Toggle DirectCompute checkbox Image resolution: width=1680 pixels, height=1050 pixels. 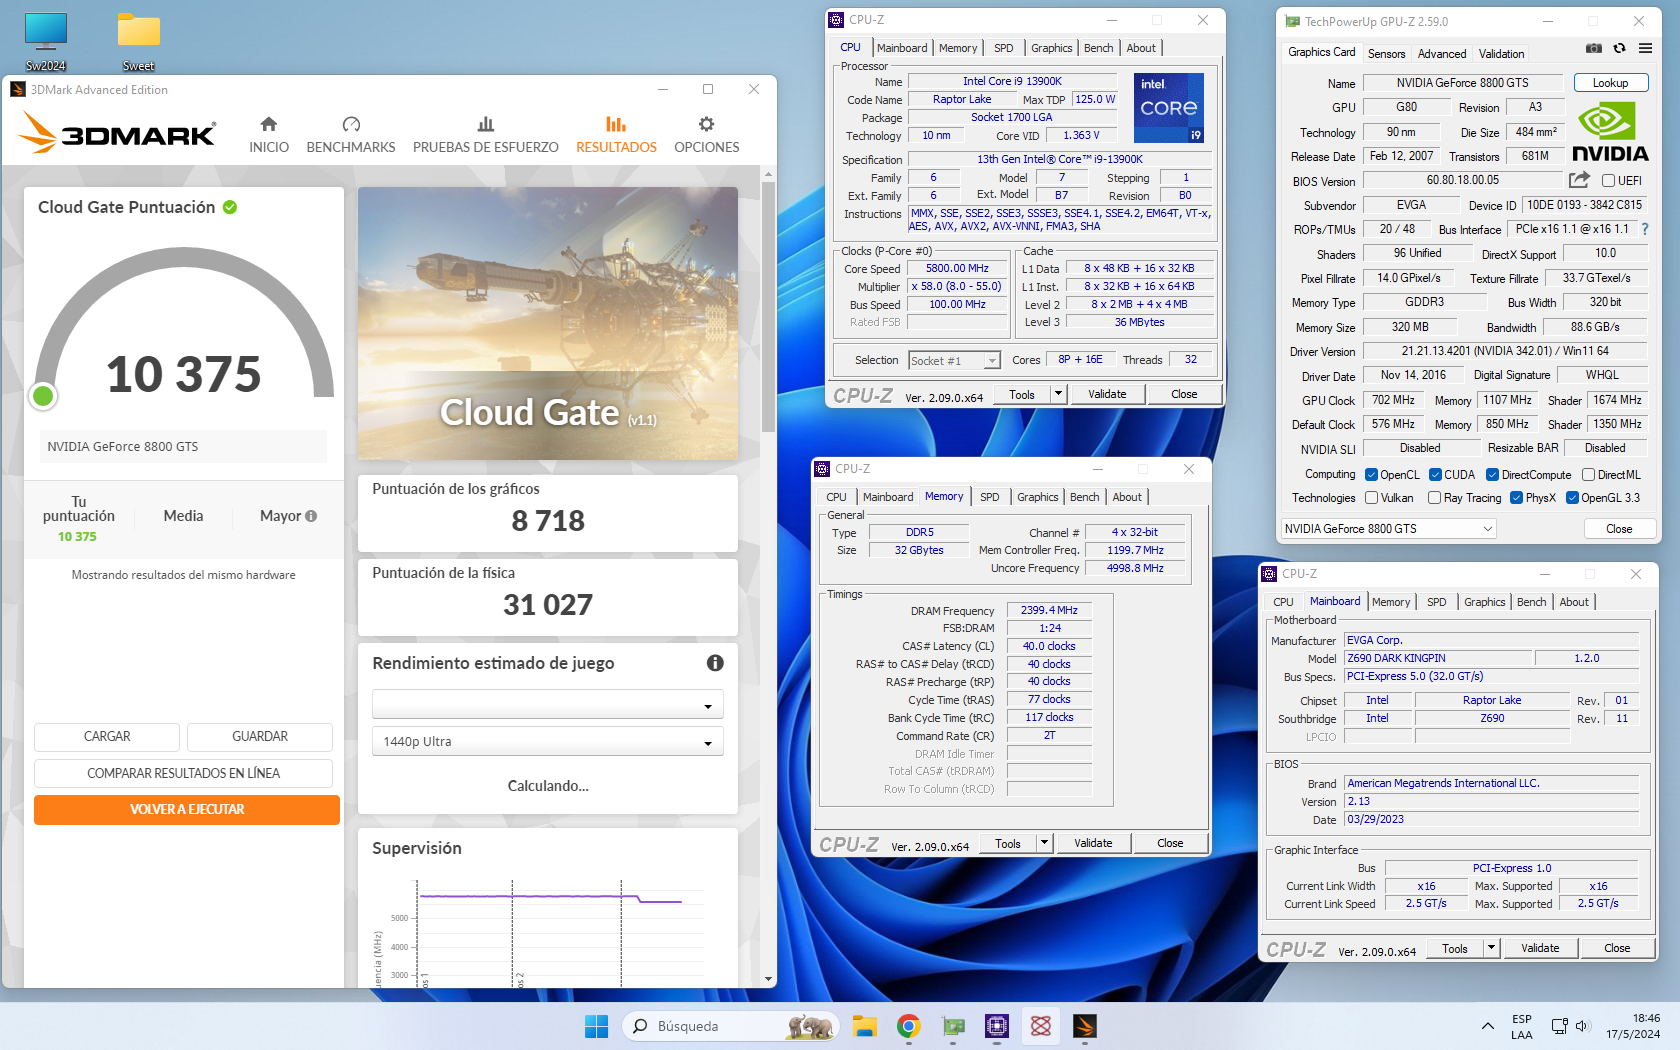tap(1492, 475)
